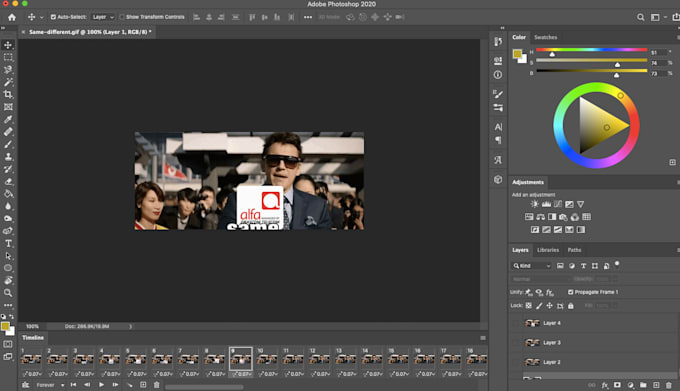Go to first frame of animation
The image size is (680, 391).
(73, 385)
